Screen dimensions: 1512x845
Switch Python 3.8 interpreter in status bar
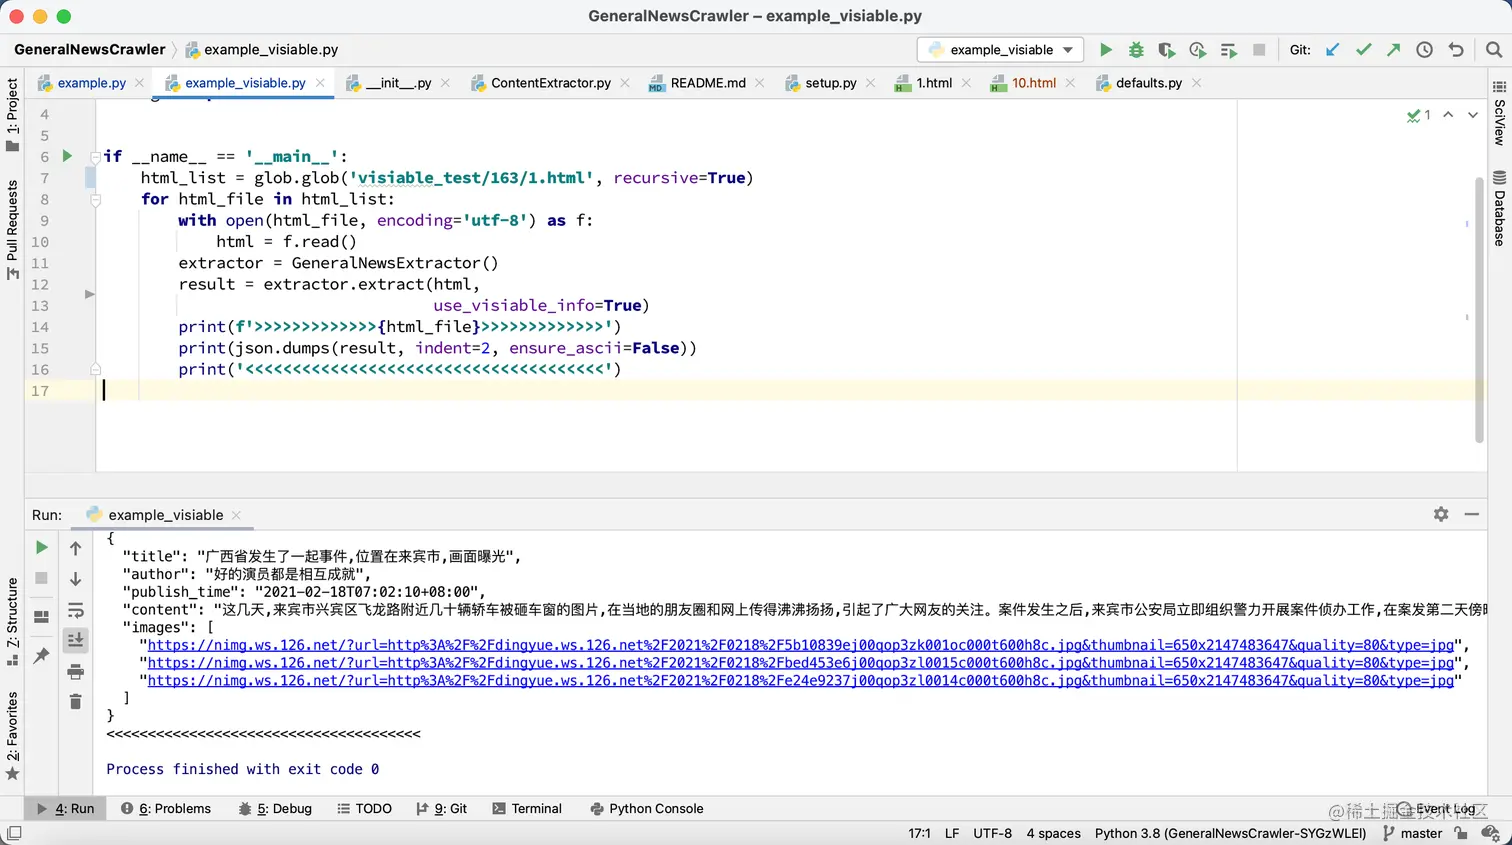pos(1230,833)
